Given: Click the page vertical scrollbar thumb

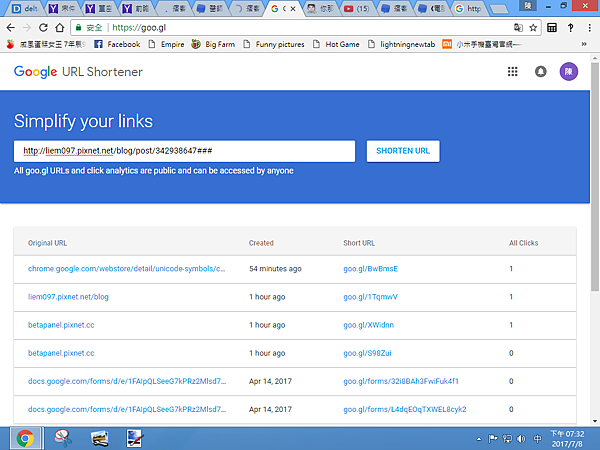Looking at the screenshot, I should (x=595, y=176).
